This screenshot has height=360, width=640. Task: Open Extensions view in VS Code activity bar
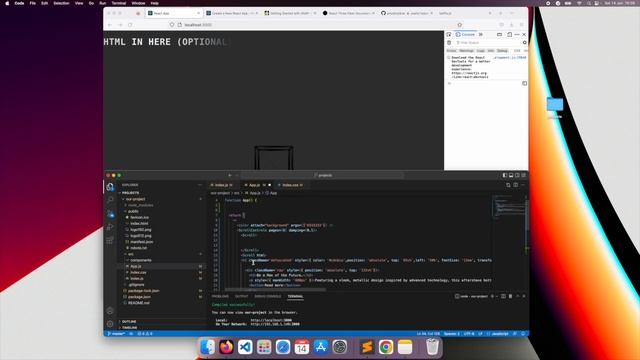click(x=110, y=240)
